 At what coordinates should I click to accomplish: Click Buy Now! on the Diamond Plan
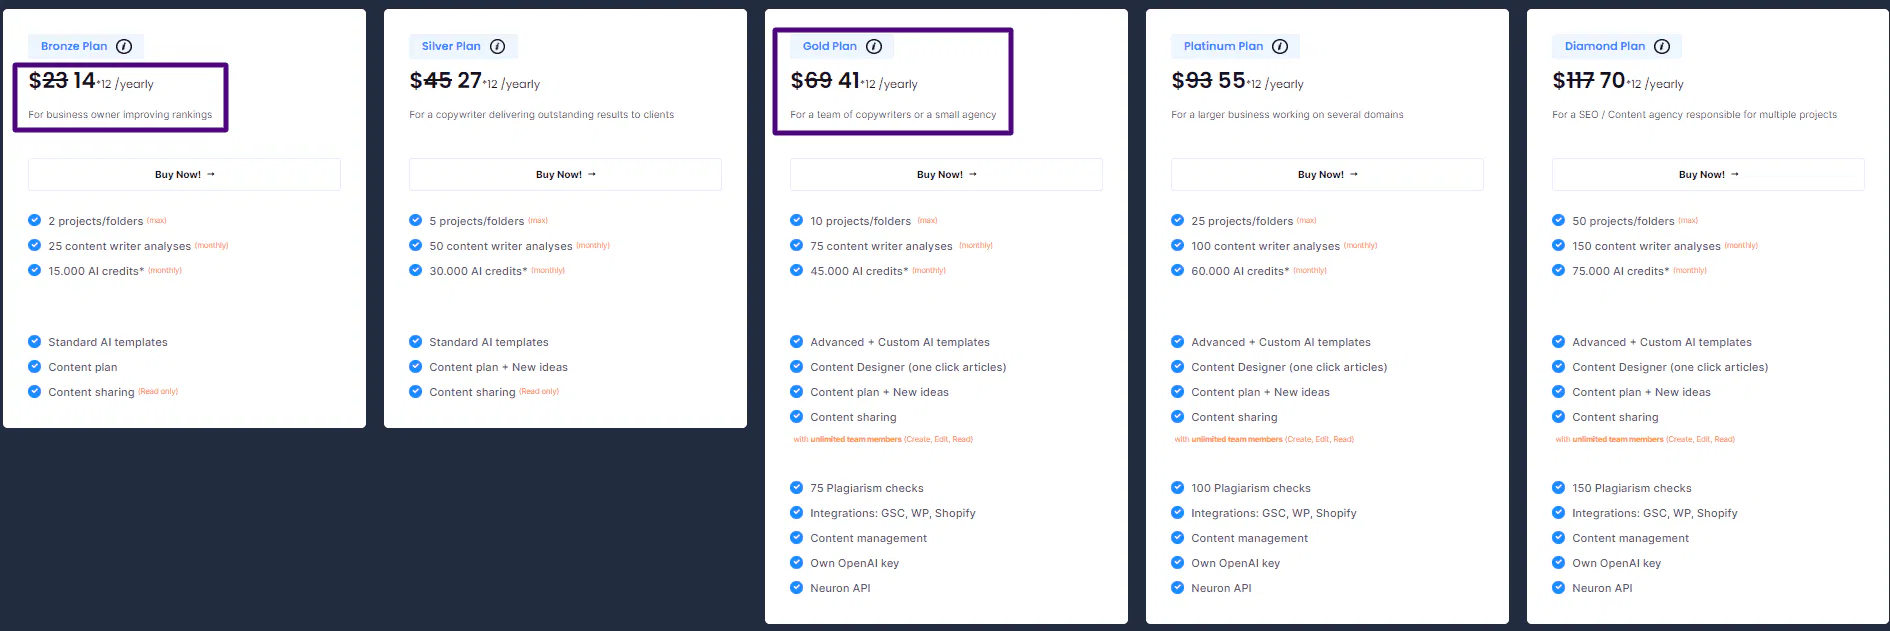(1706, 174)
